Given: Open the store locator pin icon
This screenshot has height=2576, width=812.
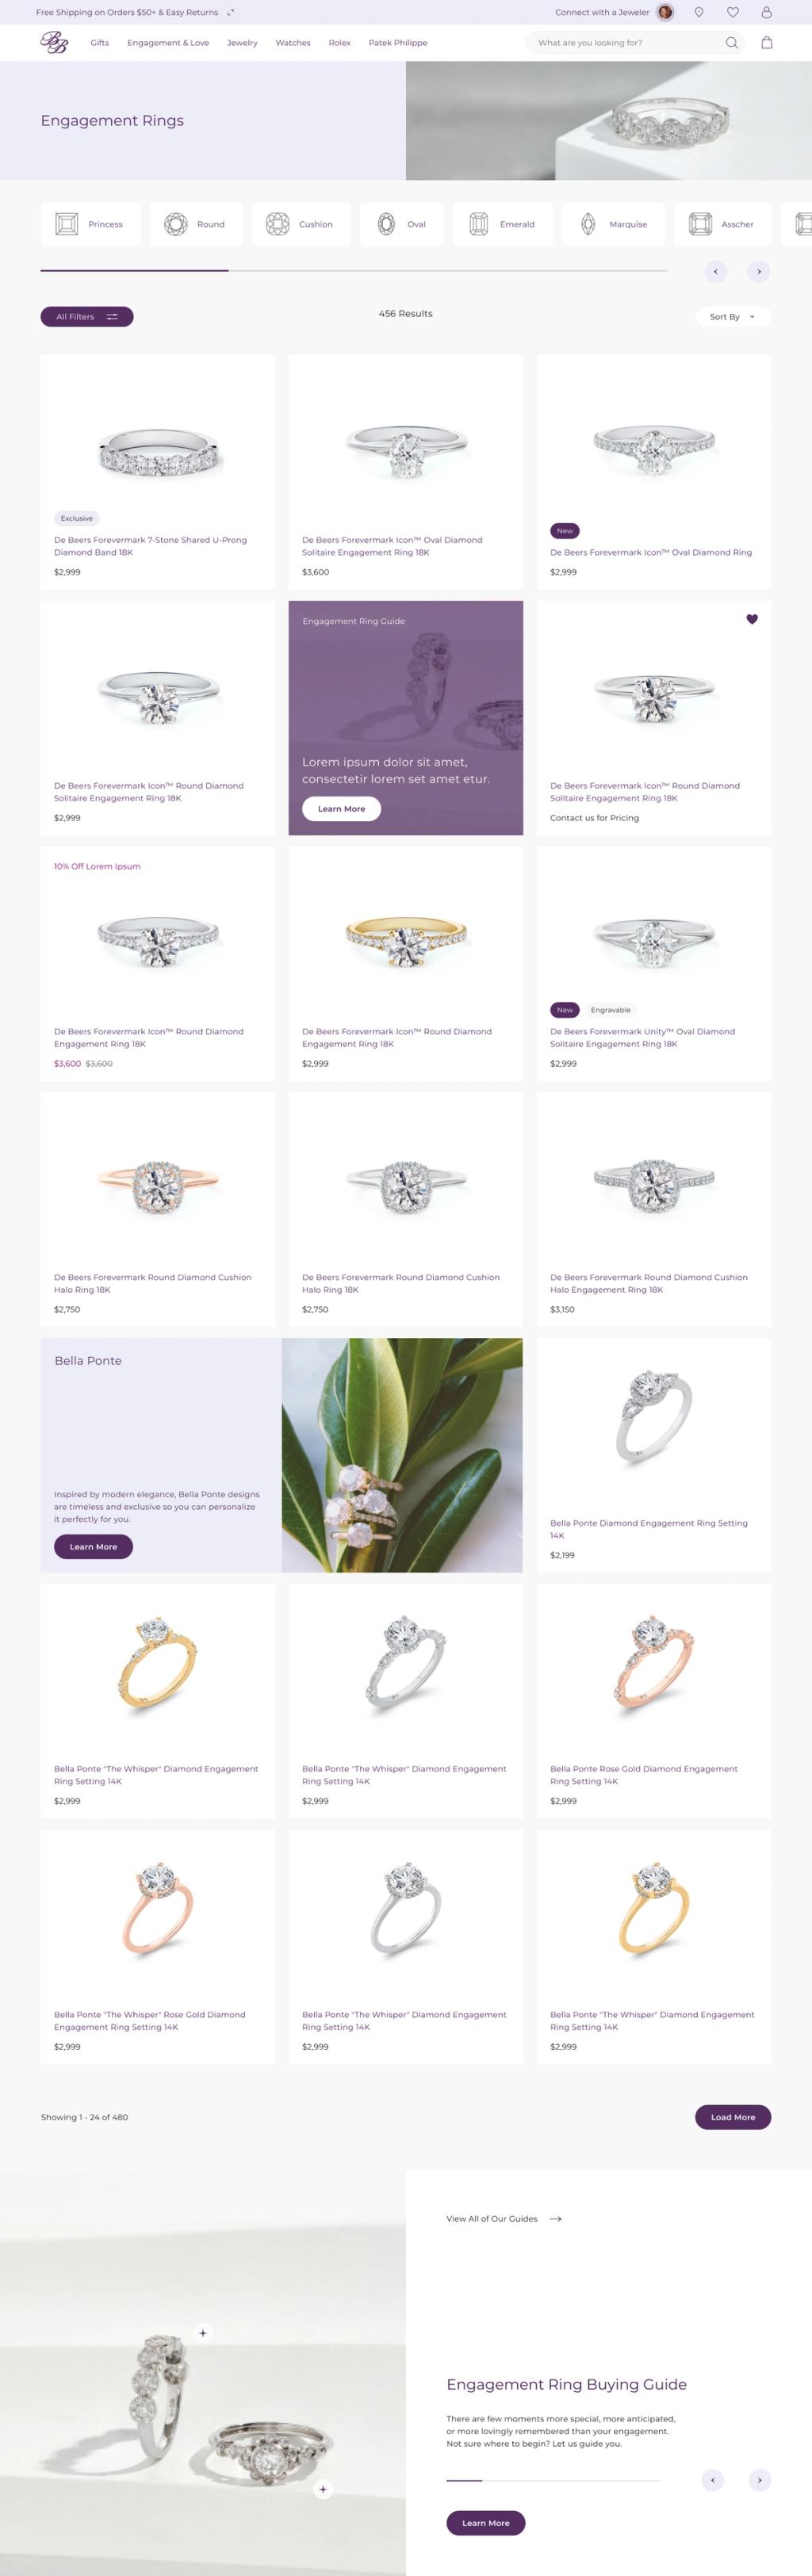Looking at the screenshot, I should pos(699,12).
